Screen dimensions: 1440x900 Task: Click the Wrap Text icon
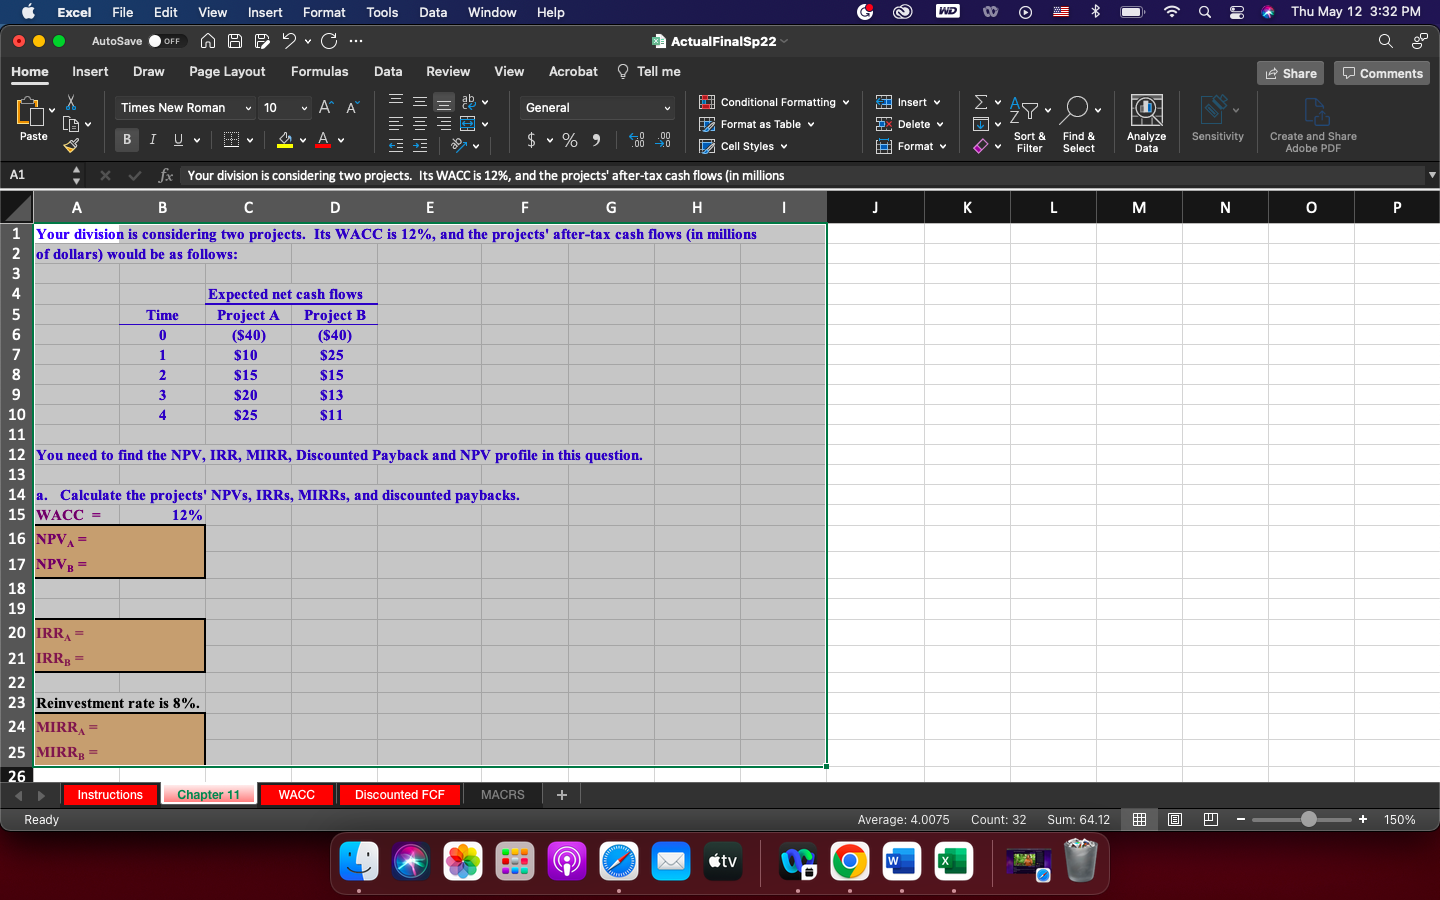tap(468, 102)
